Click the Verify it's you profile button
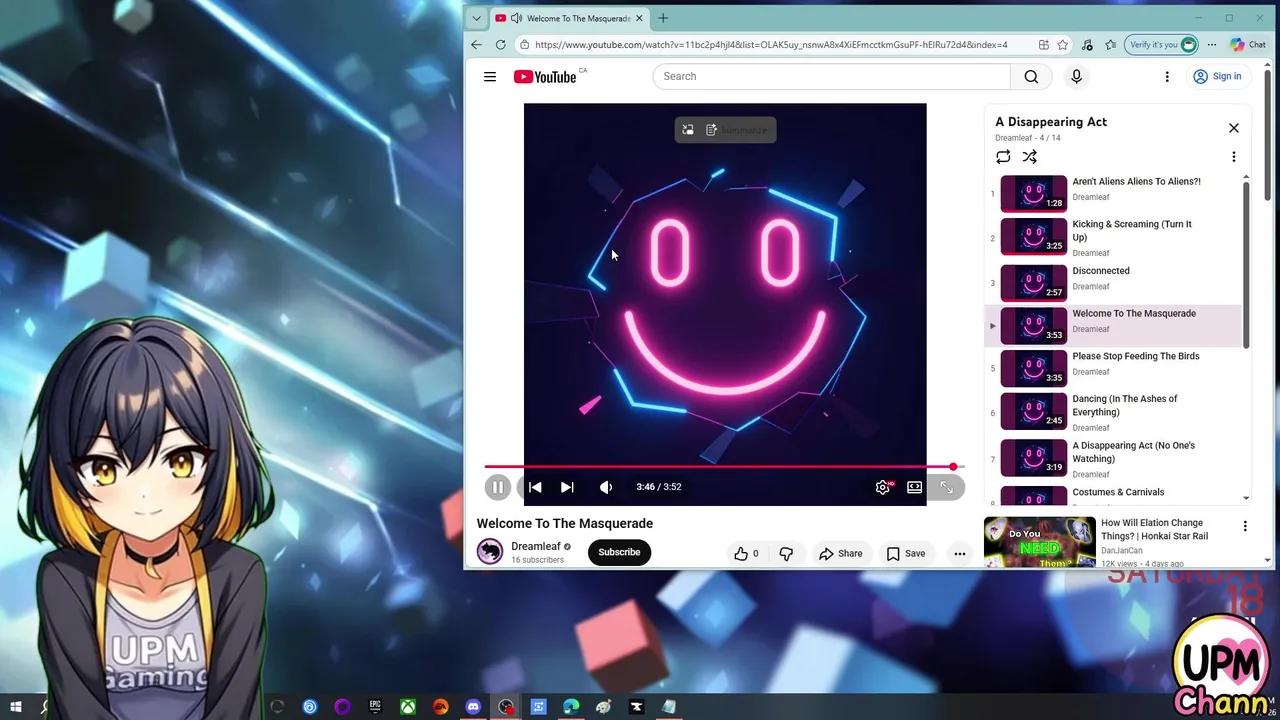This screenshot has width=1280, height=720. point(1162,44)
